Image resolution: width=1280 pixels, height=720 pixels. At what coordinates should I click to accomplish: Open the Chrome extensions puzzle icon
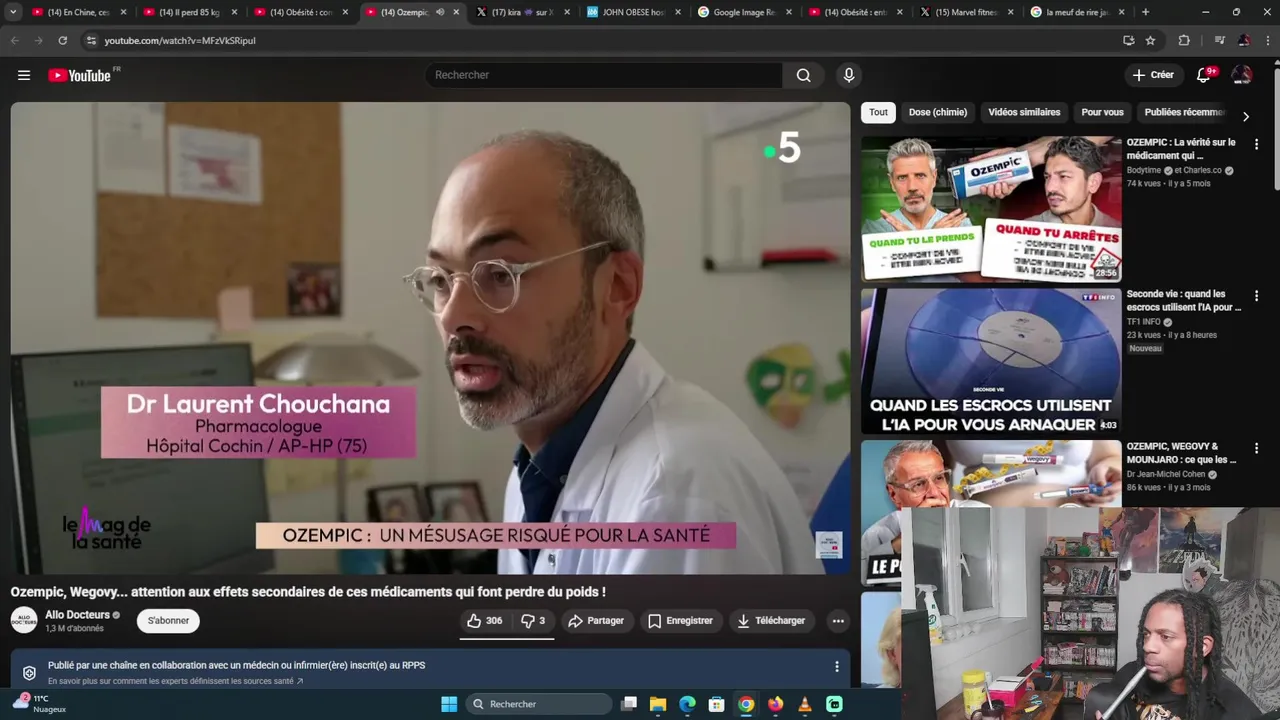(1184, 40)
